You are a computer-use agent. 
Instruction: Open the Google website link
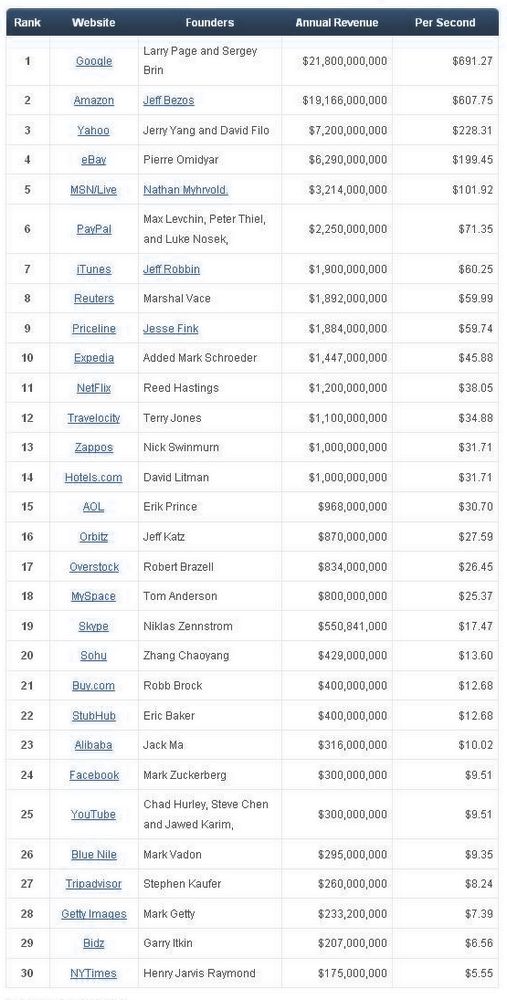pos(94,61)
